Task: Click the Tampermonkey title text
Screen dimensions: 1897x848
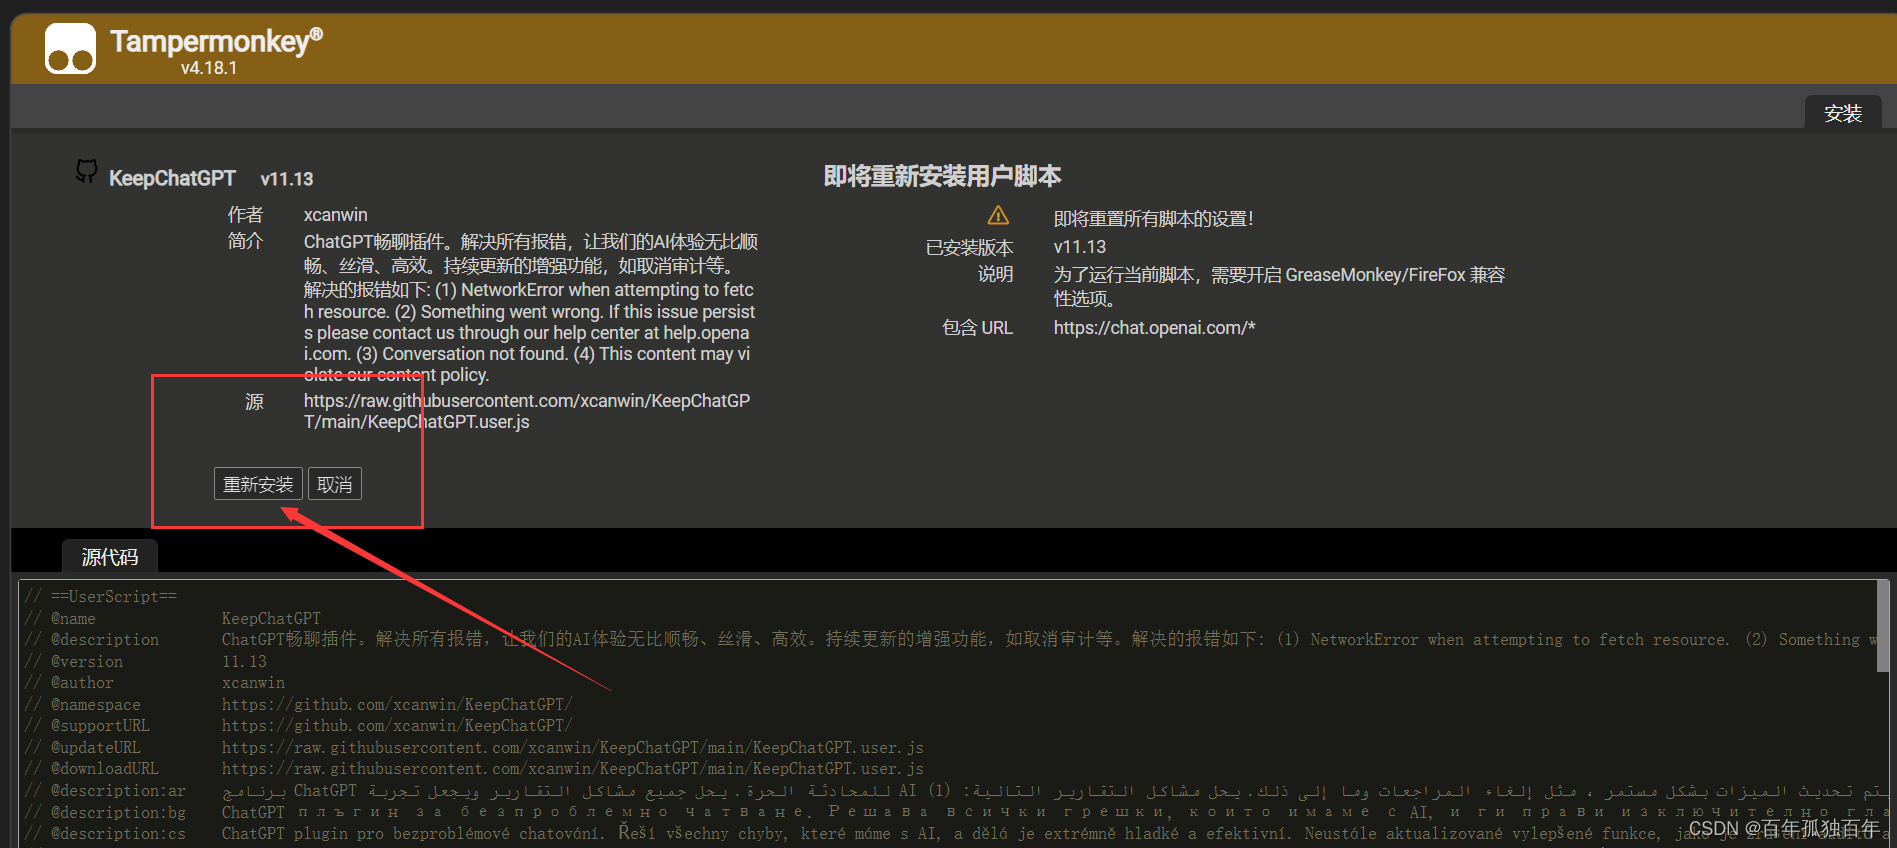Action: point(216,41)
